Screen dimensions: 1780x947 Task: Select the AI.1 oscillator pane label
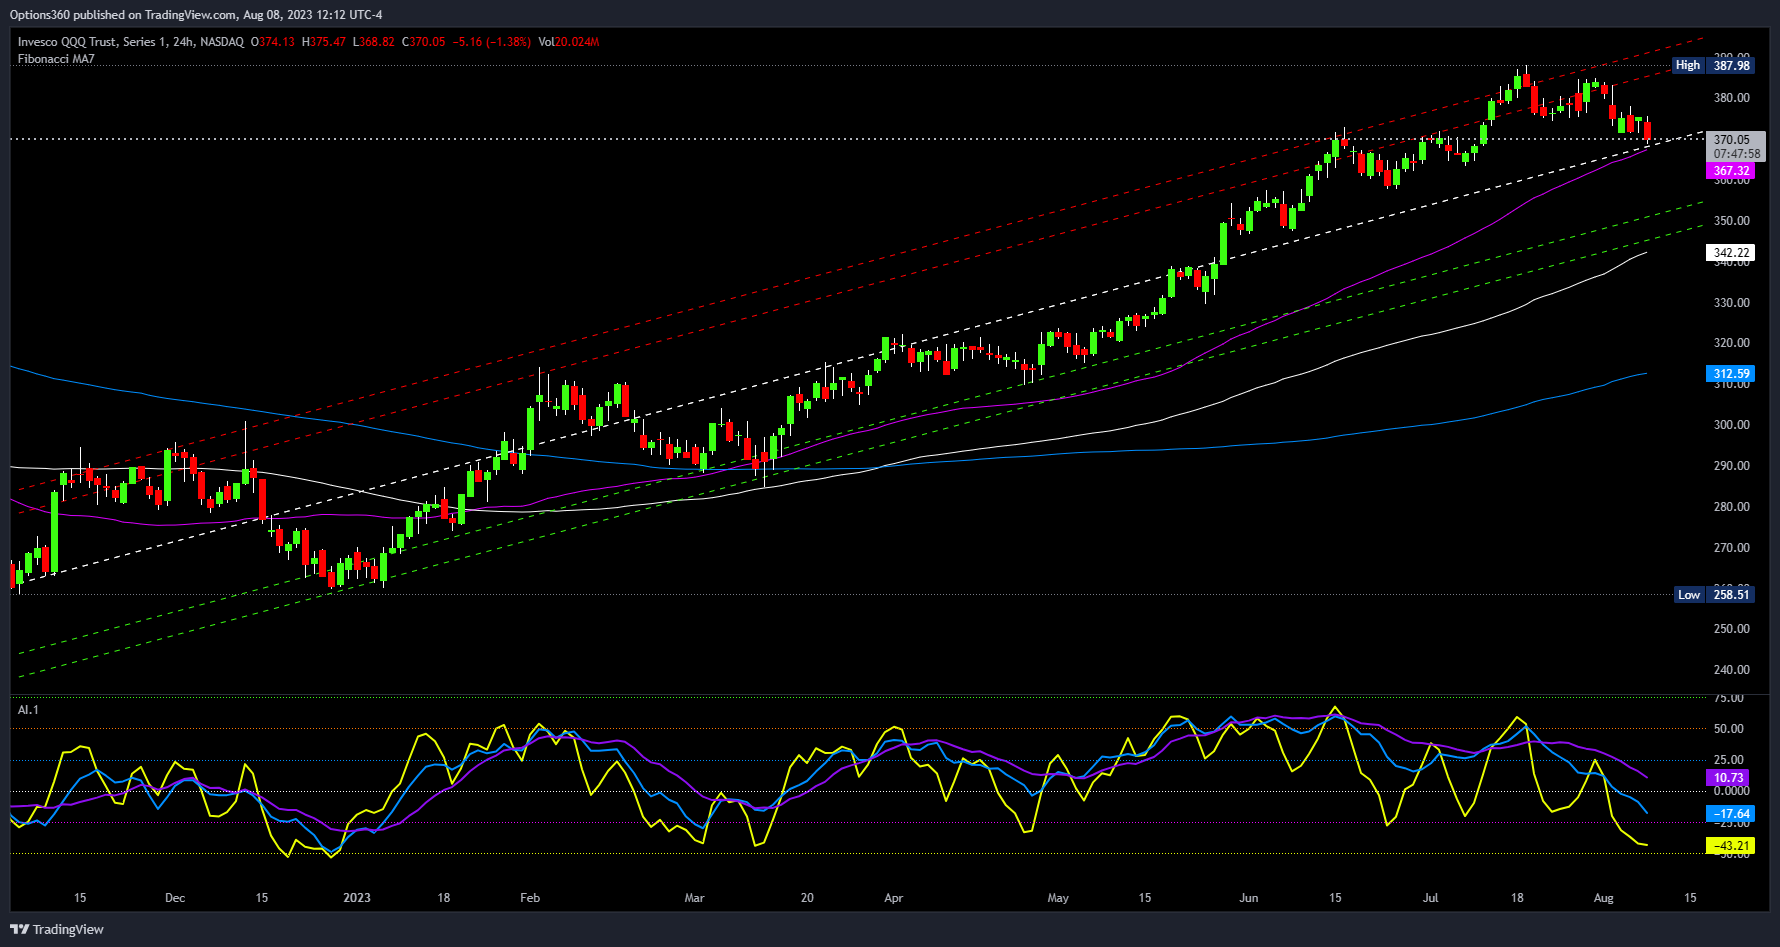point(28,710)
